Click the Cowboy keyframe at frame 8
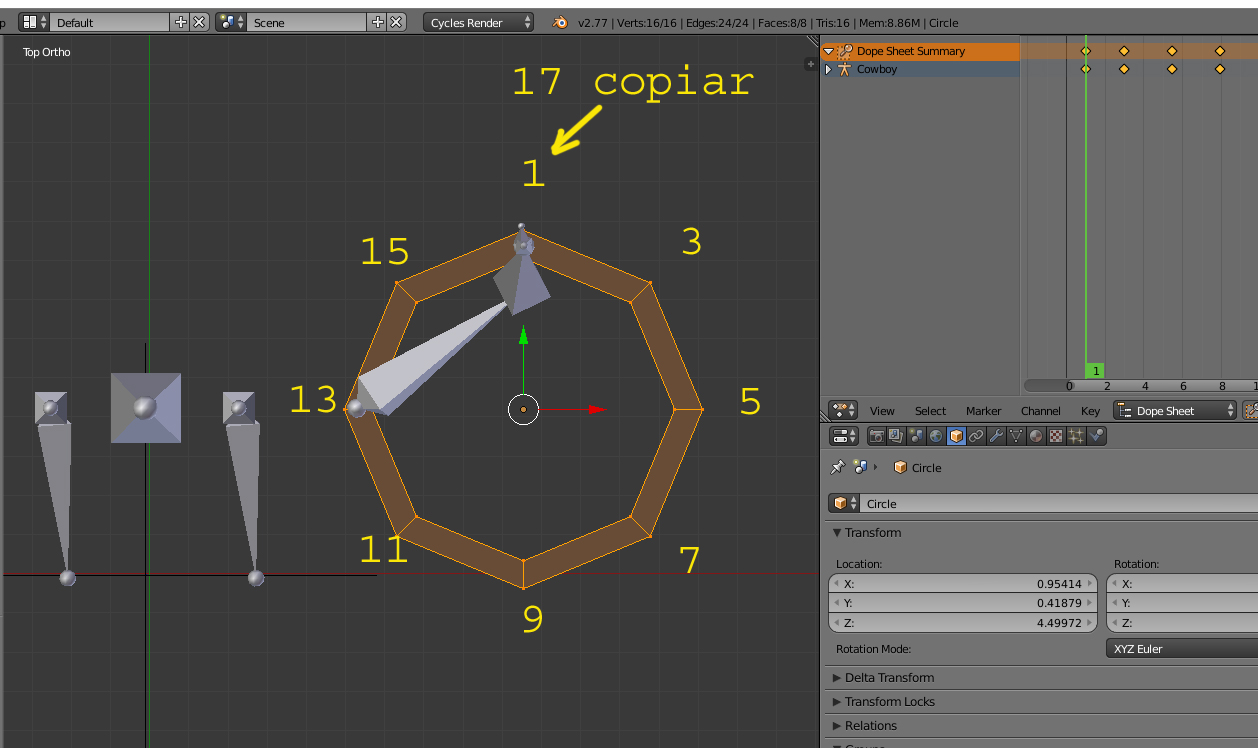 1220,69
